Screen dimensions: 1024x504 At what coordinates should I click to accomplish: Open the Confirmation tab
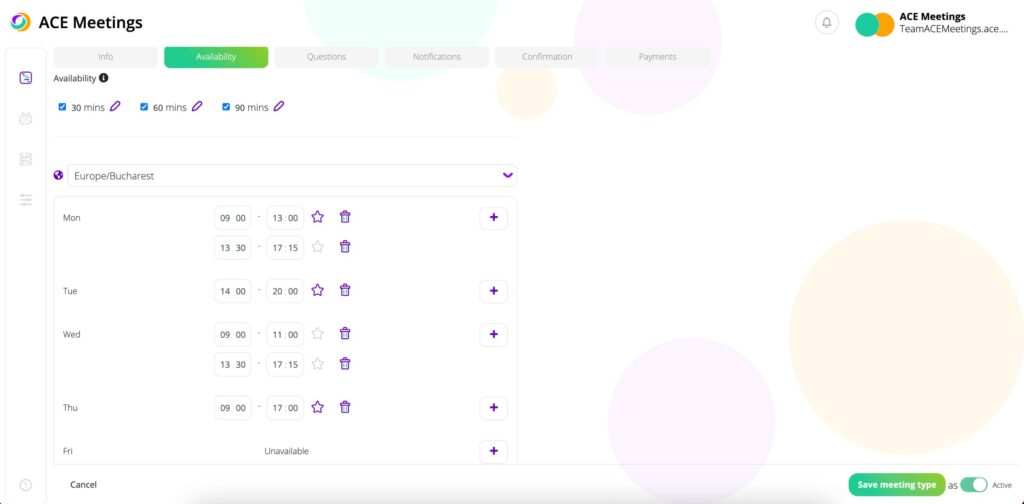pyautogui.click(x=547, y=57)
